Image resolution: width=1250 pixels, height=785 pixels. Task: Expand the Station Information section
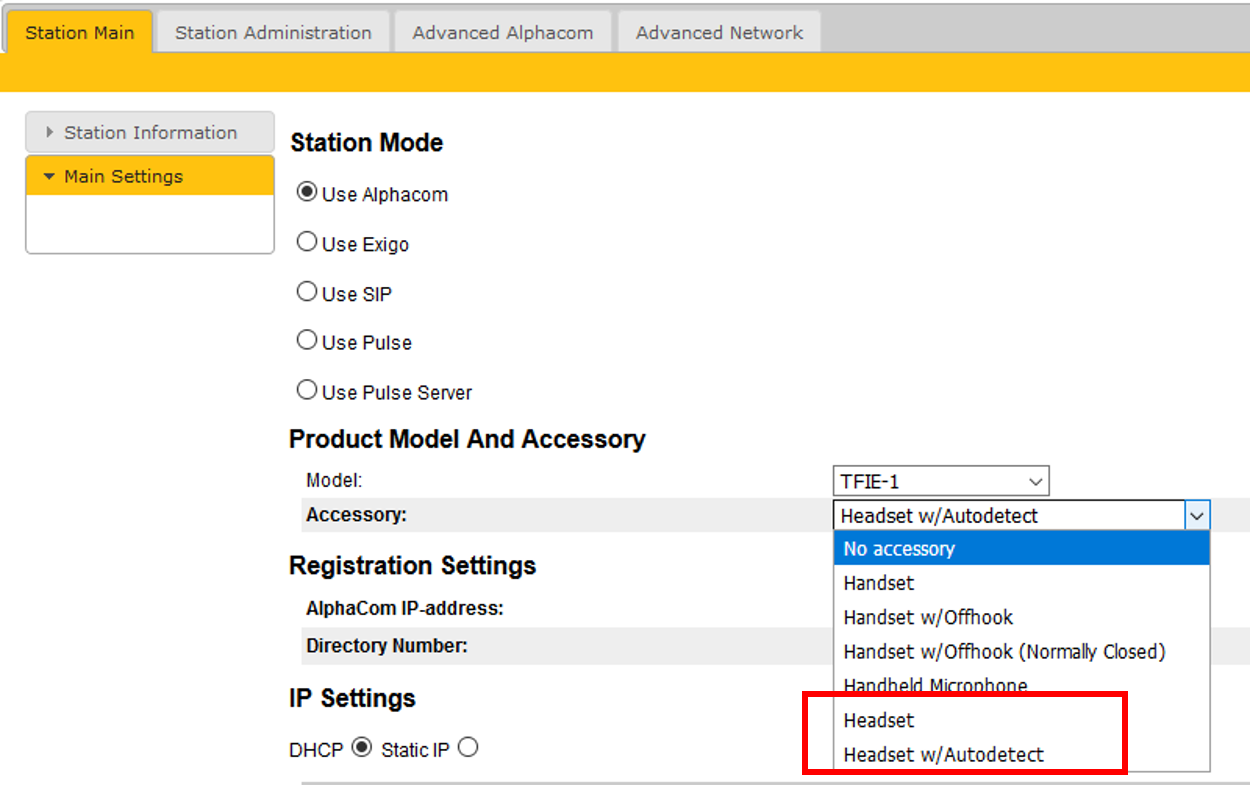(150, 132)
